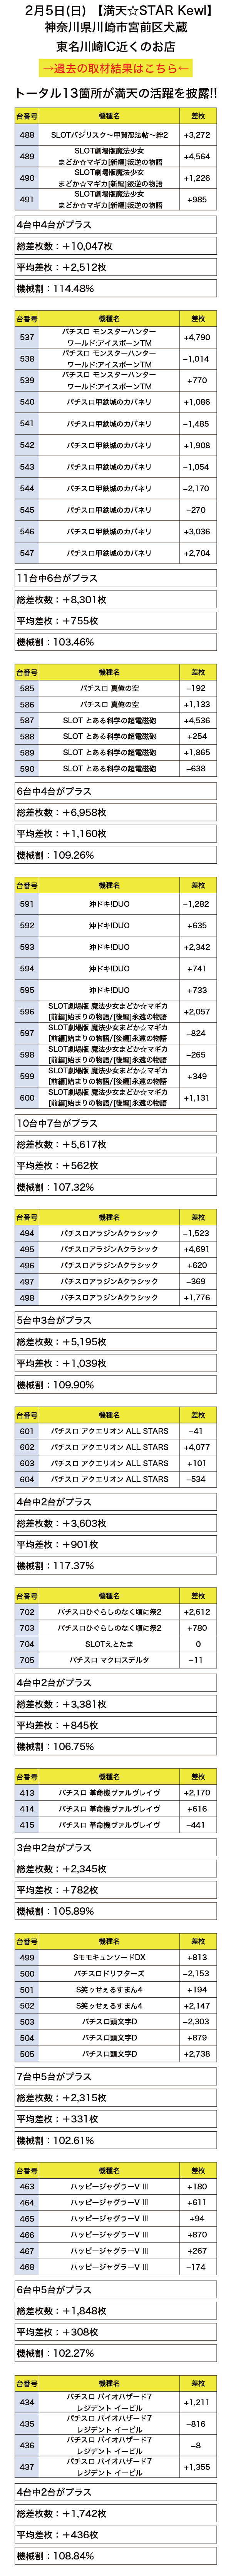231x2576 pixels.
Task: Click machine 704 SLOTえとたま row
Action: (115, 1644)
